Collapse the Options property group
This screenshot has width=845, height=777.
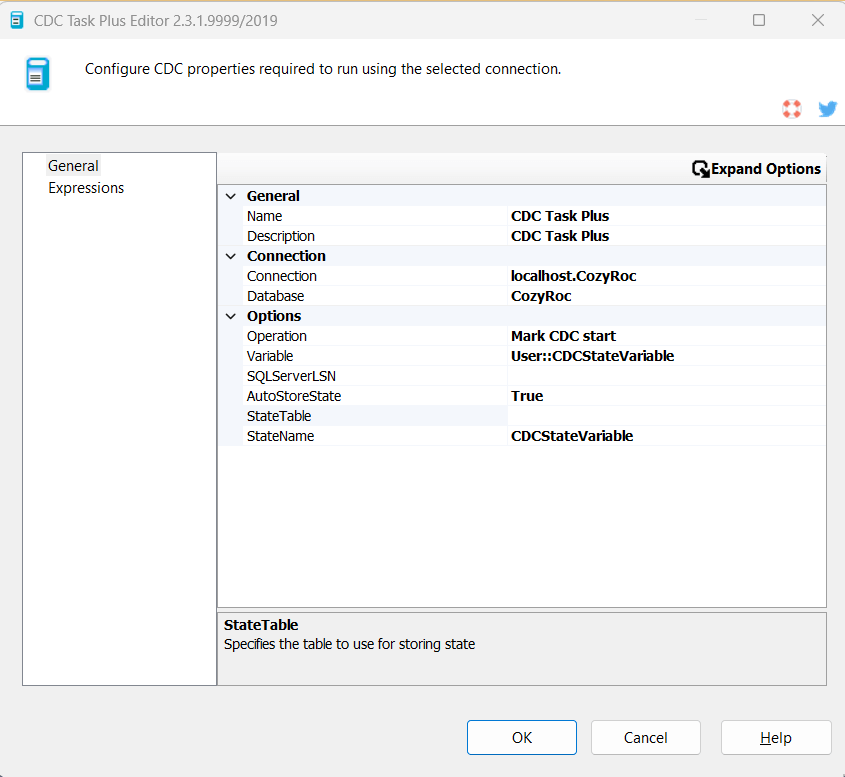pos(231,316)
